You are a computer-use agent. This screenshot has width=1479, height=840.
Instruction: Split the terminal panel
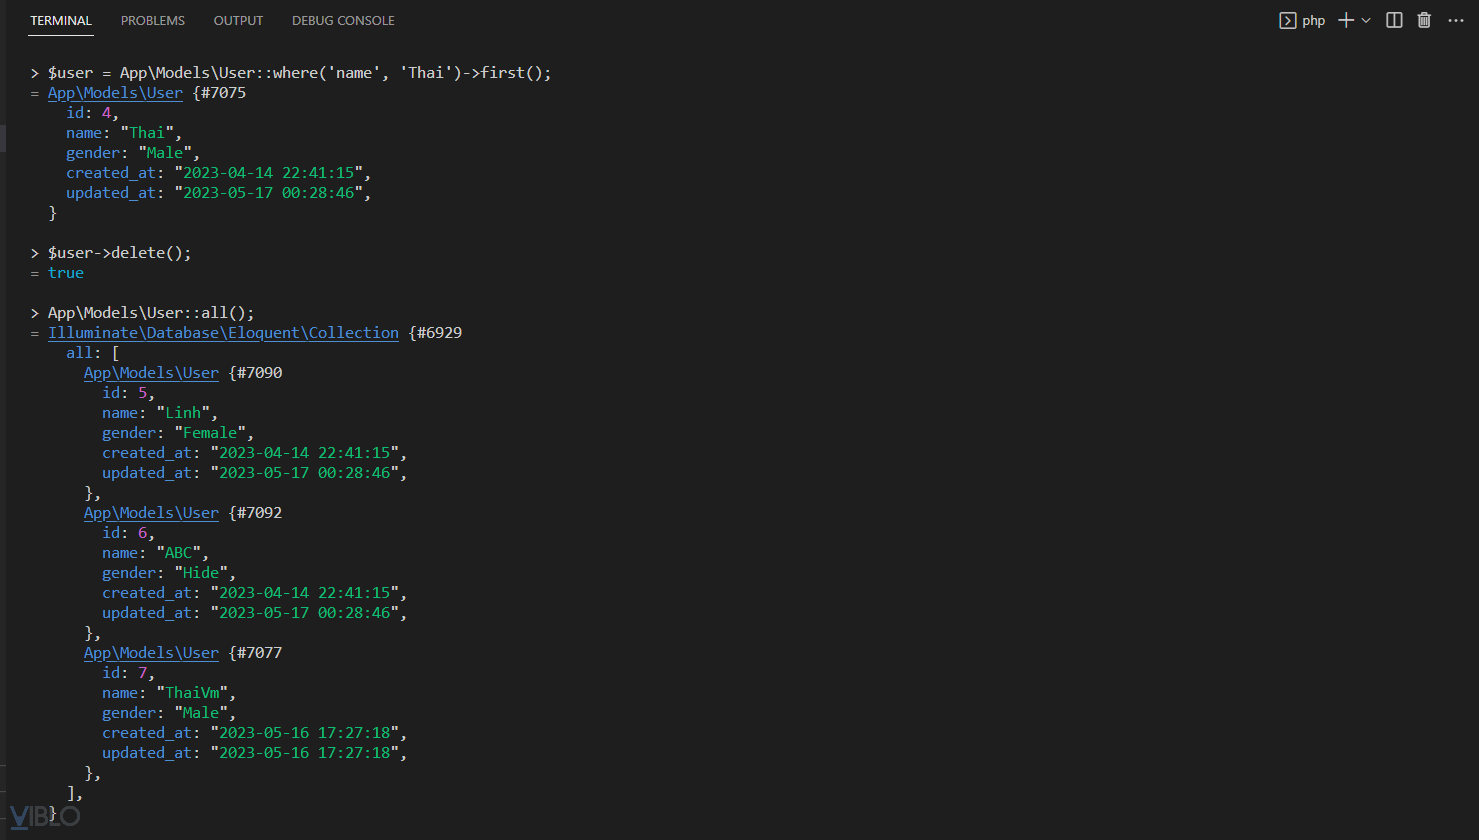pyautogui.click(x=1394, y=20)
